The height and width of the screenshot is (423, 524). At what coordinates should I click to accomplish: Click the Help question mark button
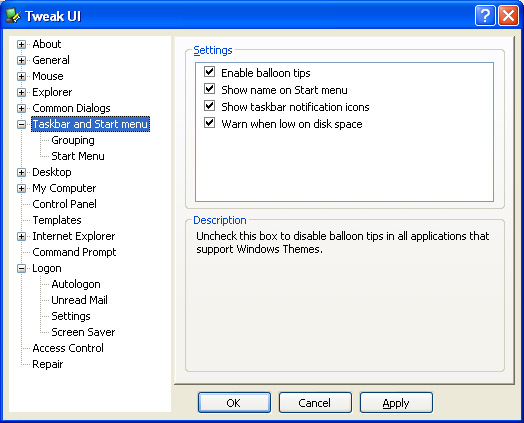(485, 15)
